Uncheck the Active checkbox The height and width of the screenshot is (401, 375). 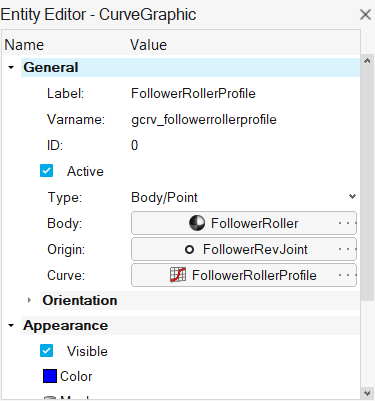point(46,171)
